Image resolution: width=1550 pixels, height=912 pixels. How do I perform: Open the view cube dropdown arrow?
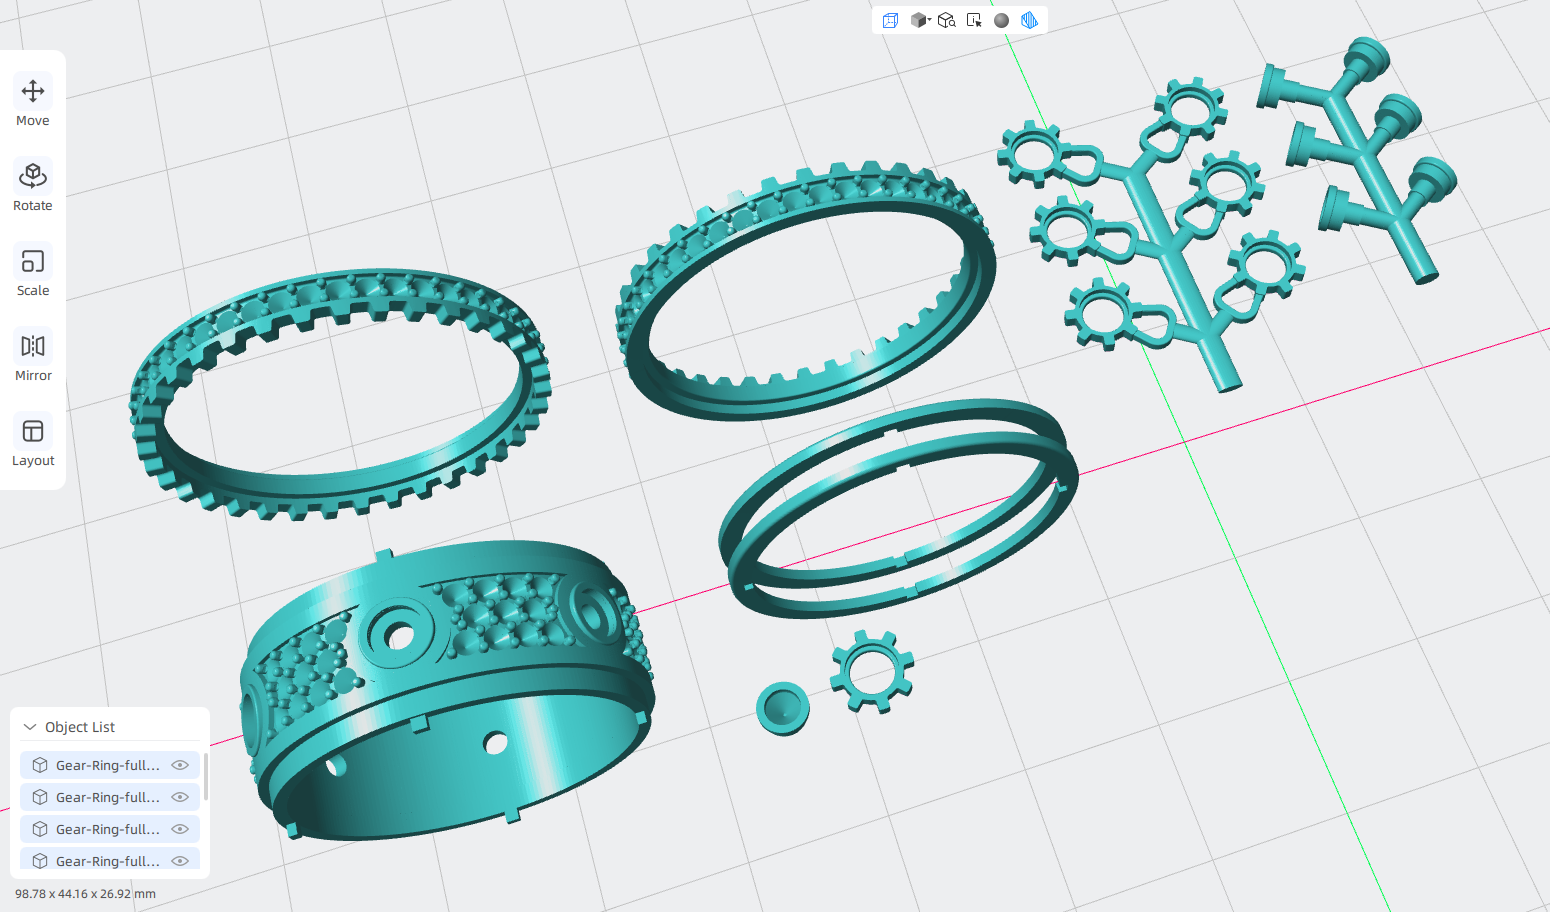[x=930, y=19]
